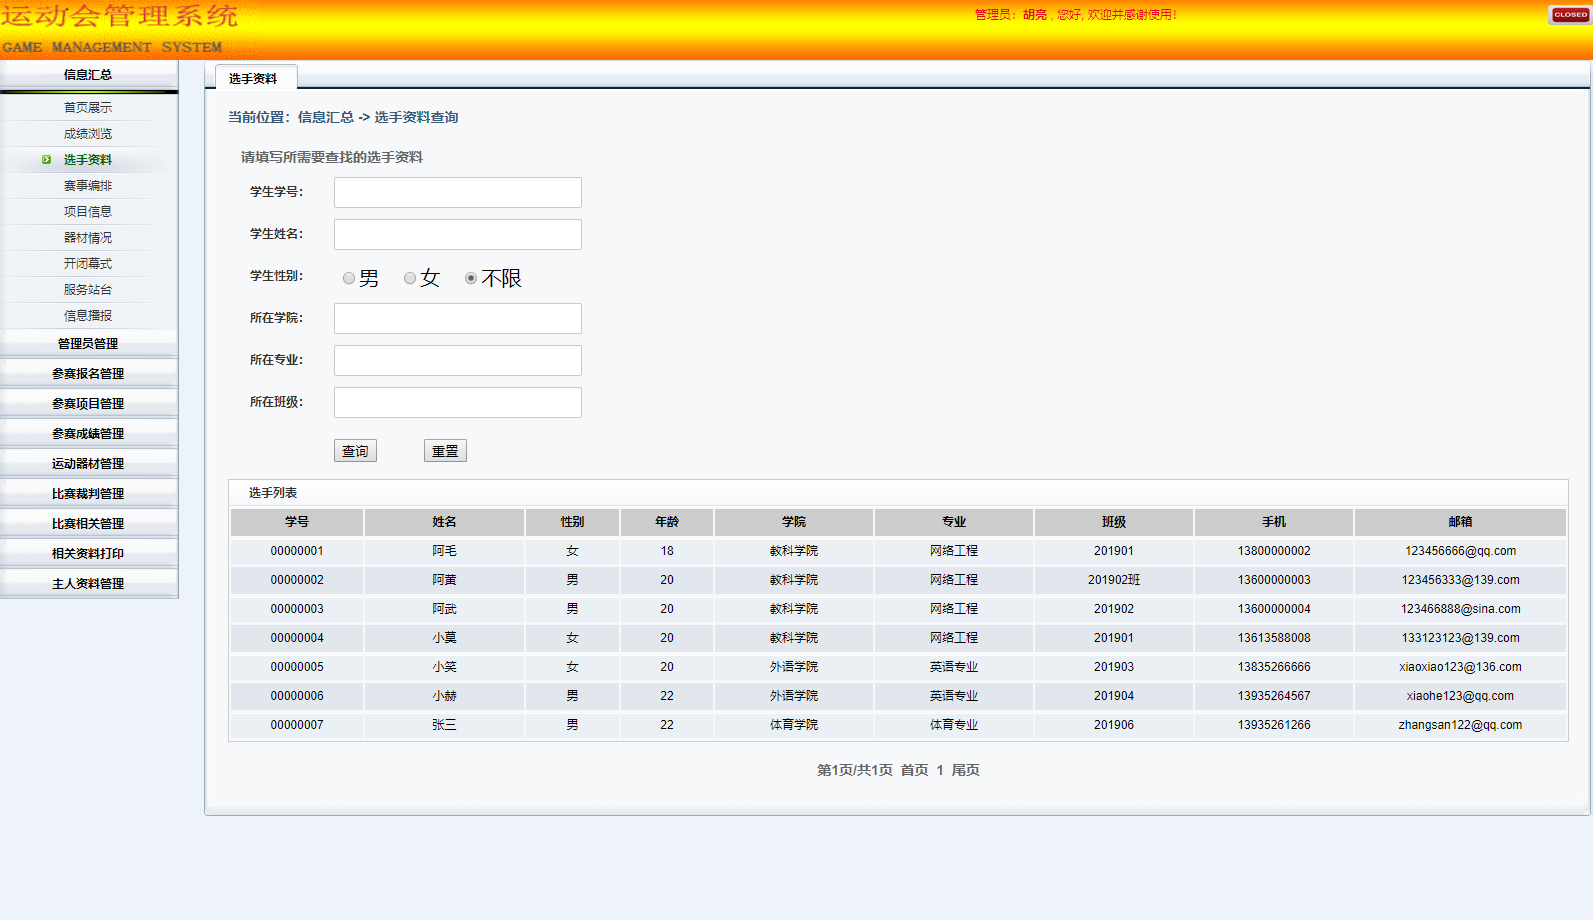Click the 查询 search button
The height and width of the screenshot is (920, 1593).
[x=355, y=451]
